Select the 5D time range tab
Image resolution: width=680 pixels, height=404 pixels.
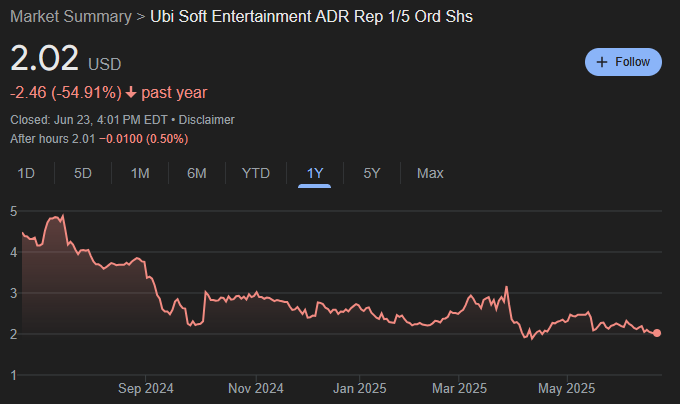pyautogui.click(x=83, y=173)
